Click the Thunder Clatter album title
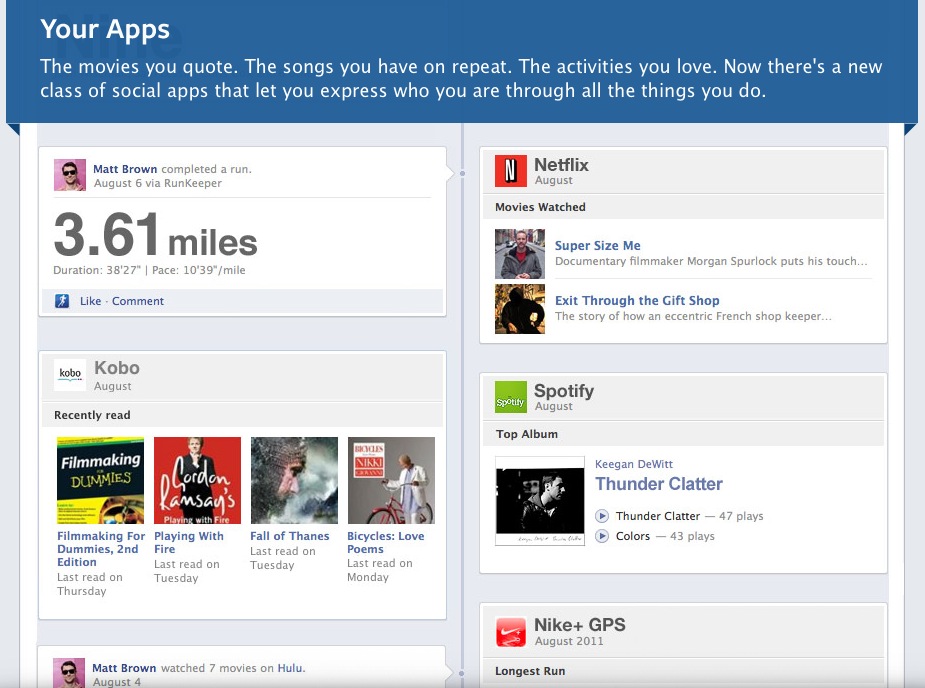The image size is (925, 688). pyautogui.click(x=658, y=484)
